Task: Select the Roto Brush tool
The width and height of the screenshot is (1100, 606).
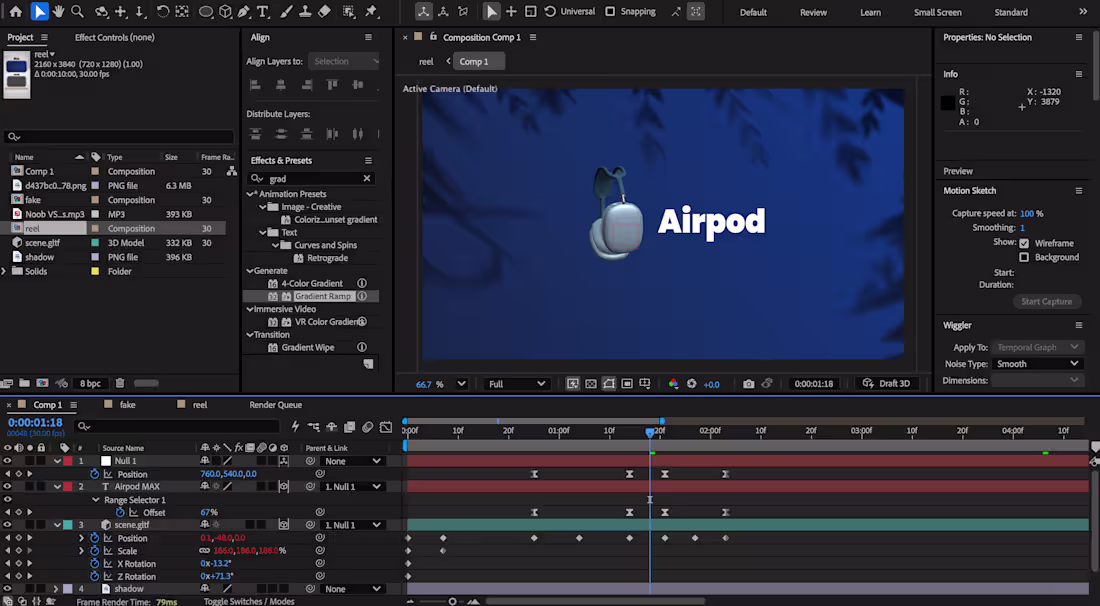Action: (x=349, y=11)
